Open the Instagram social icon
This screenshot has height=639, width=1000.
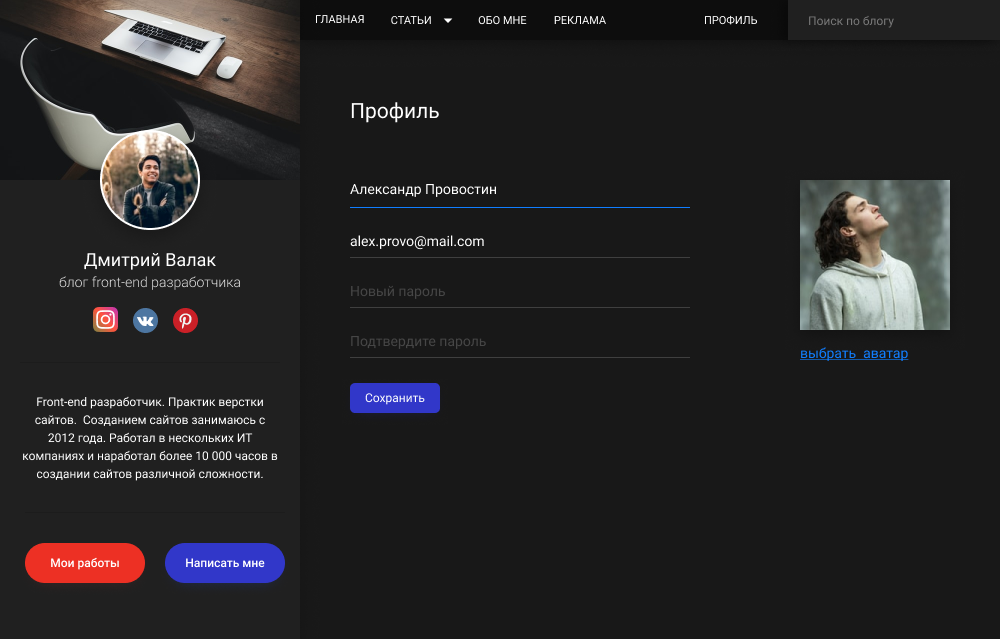[x=105, y=320]
